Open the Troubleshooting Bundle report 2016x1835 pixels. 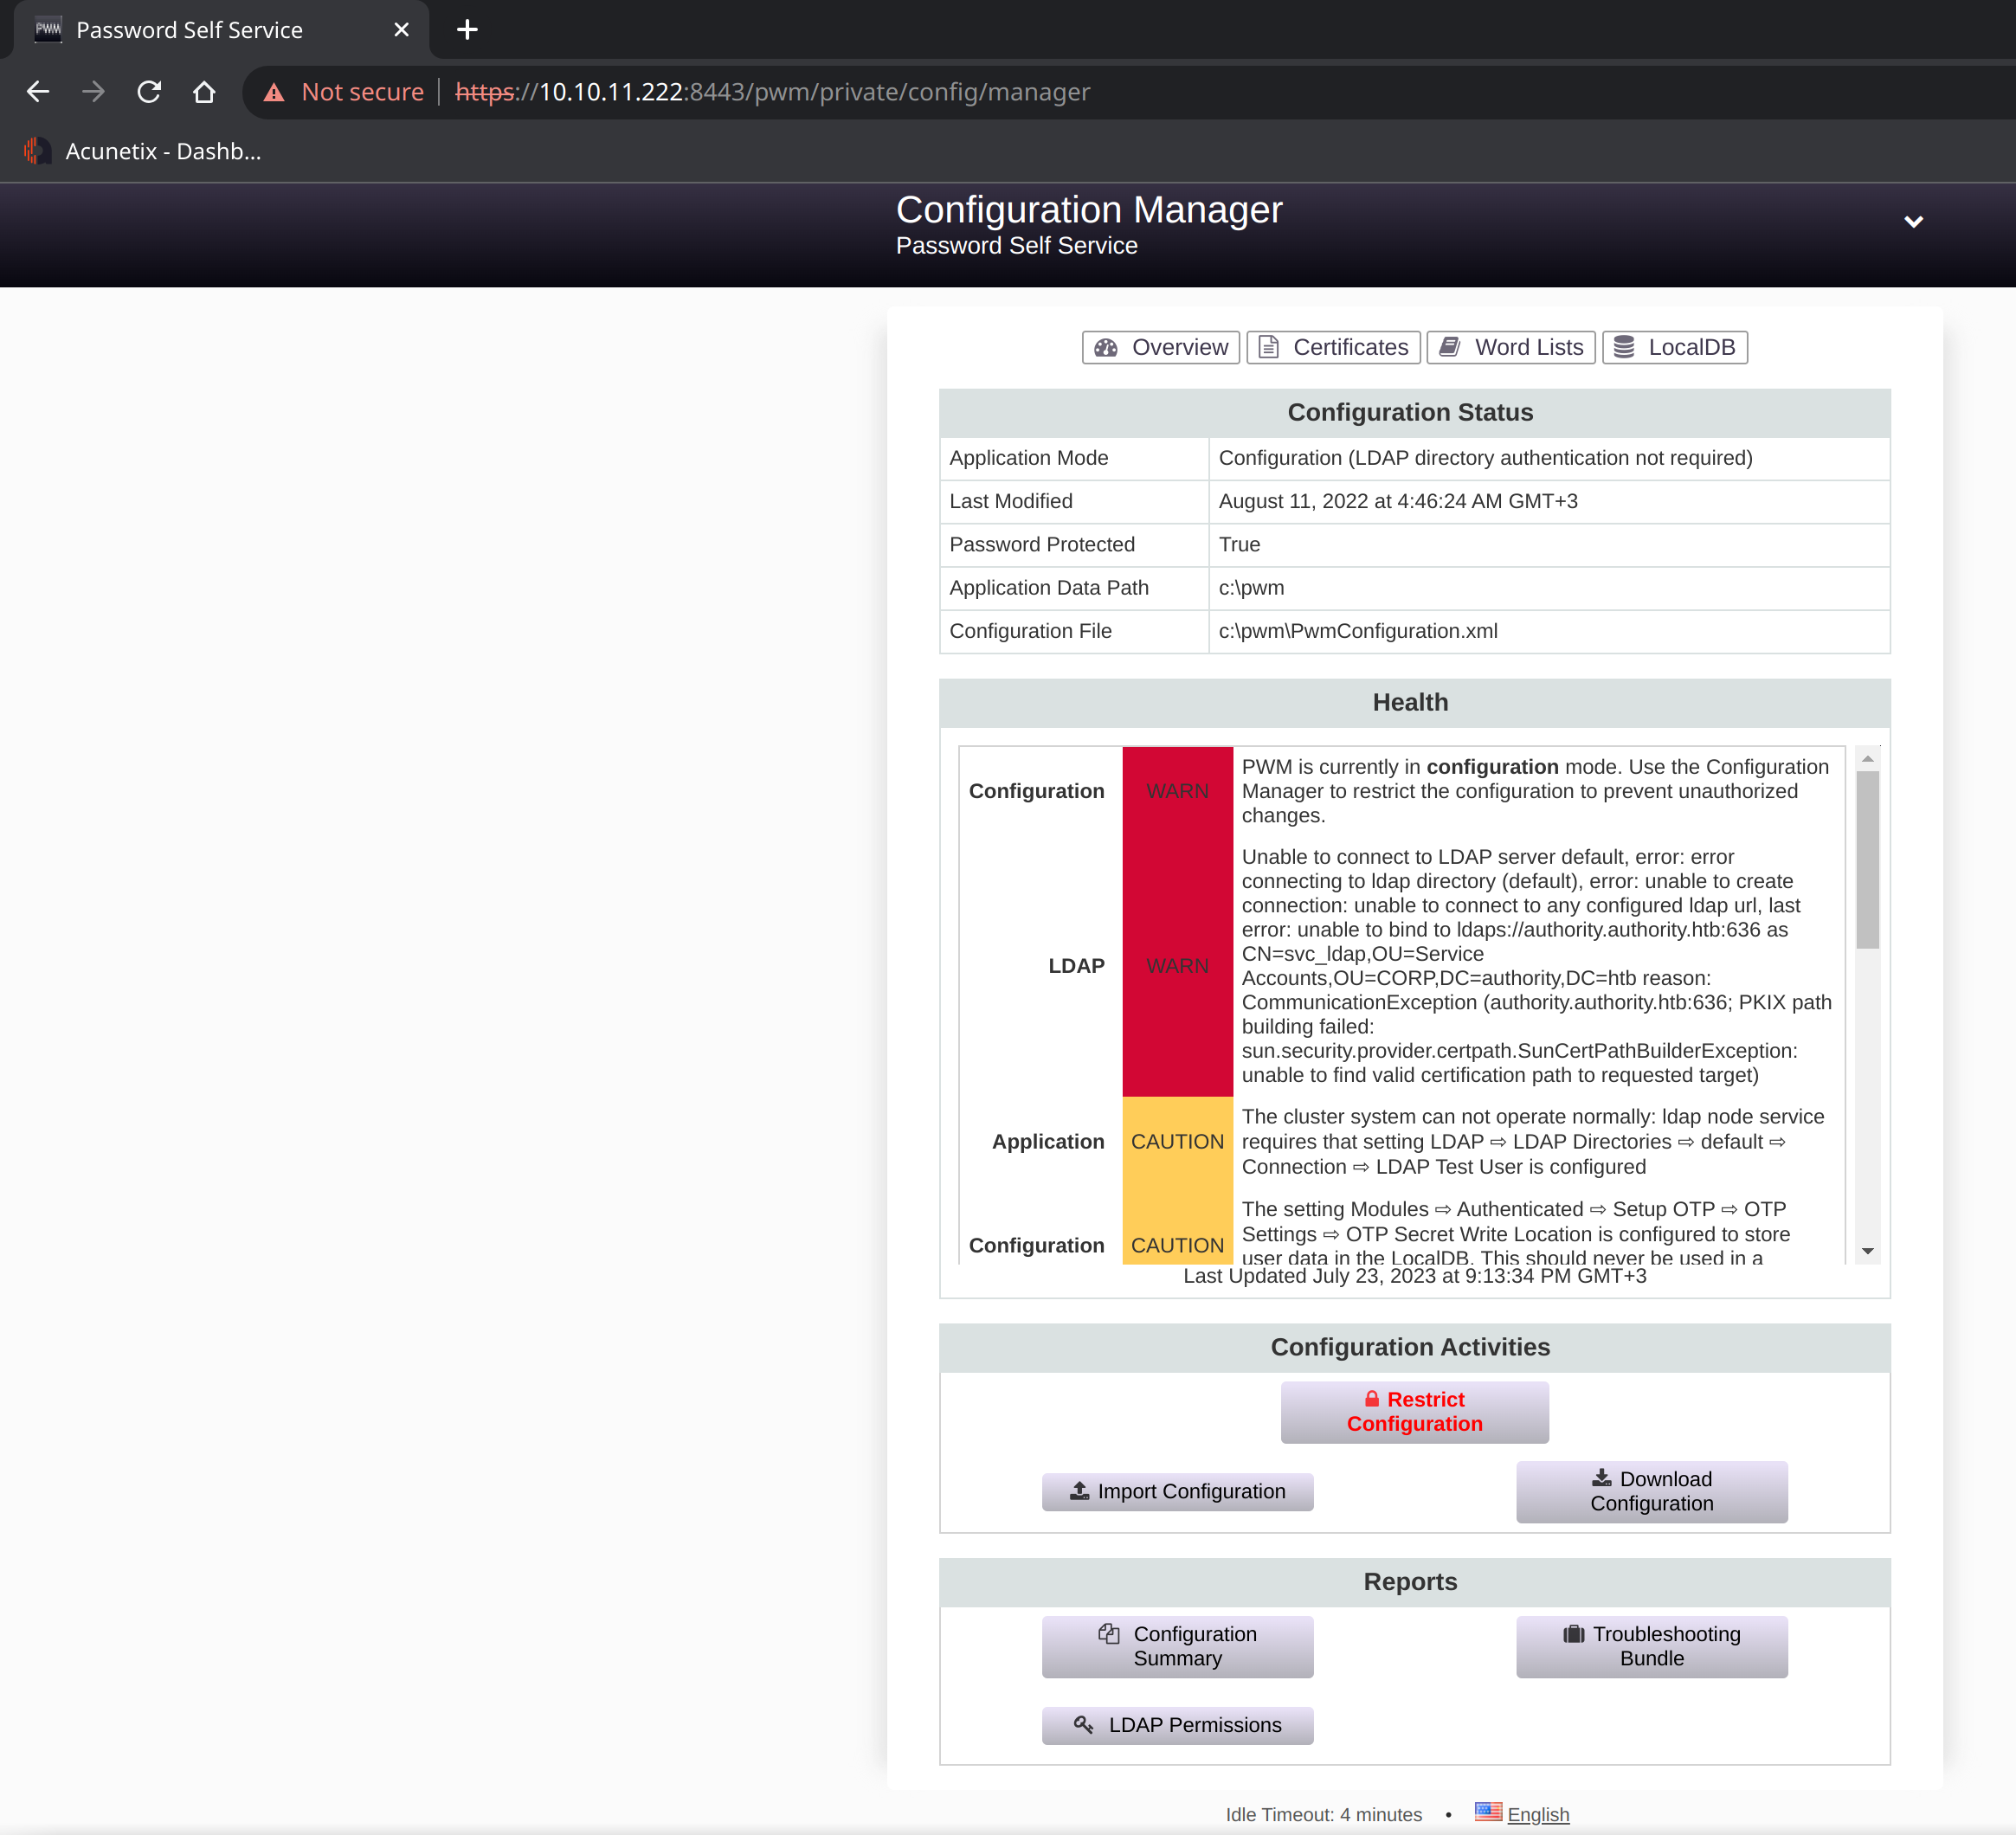click(x=1651, y=1646)
